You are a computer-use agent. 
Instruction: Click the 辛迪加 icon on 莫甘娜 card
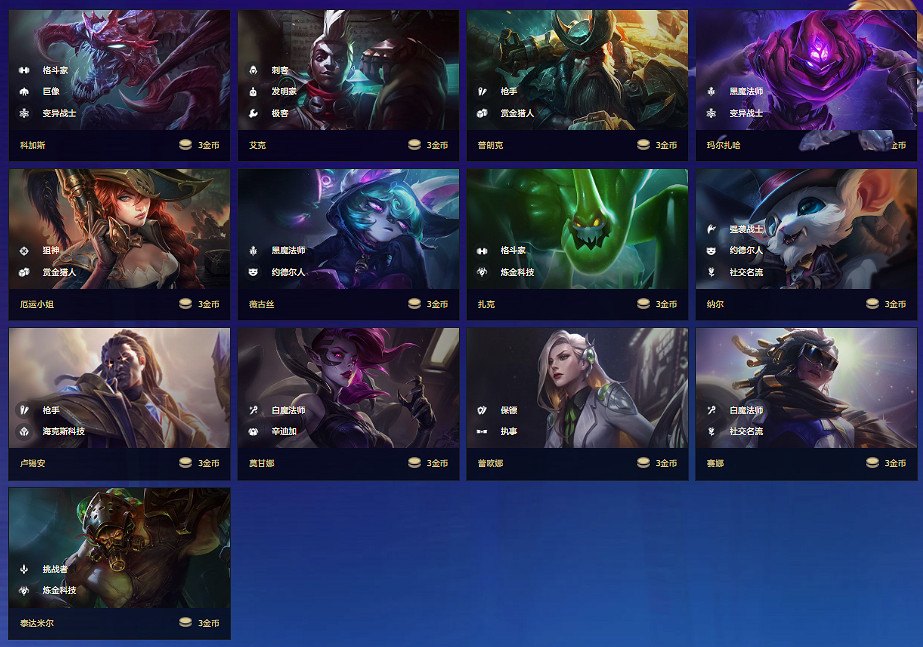[x=253, y=431]
